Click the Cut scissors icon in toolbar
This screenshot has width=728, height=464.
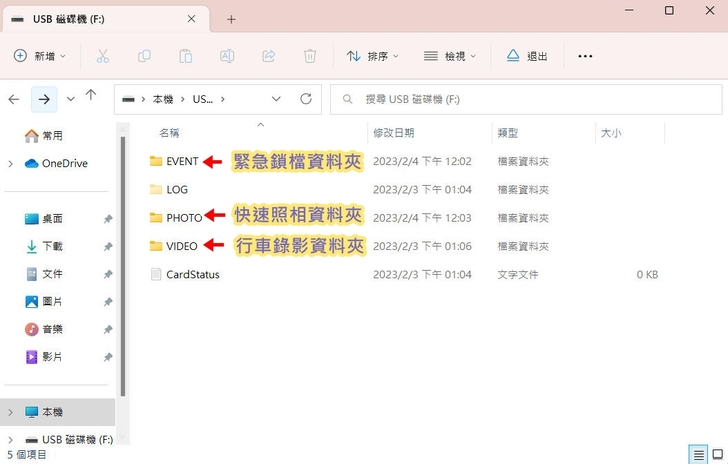click(x=103, y=56)
